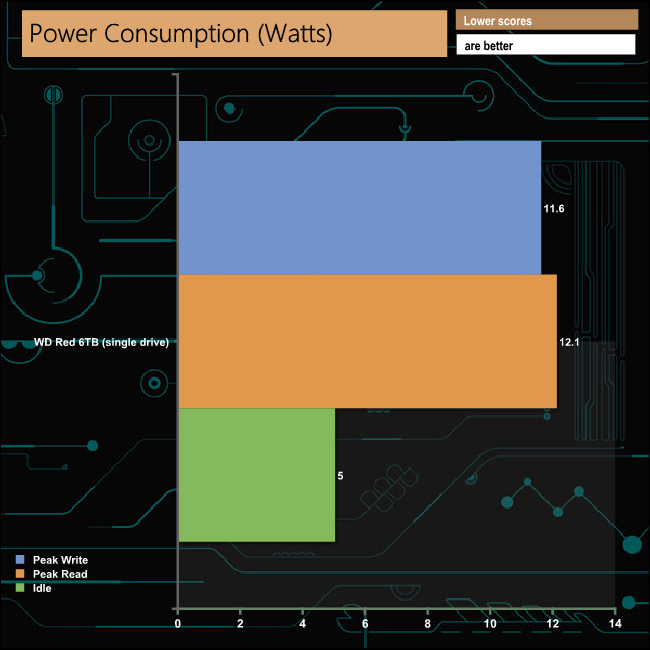This screenshot has width=650, height=650.
Task: Click the 12.1 value label
Action: [569, 342]
